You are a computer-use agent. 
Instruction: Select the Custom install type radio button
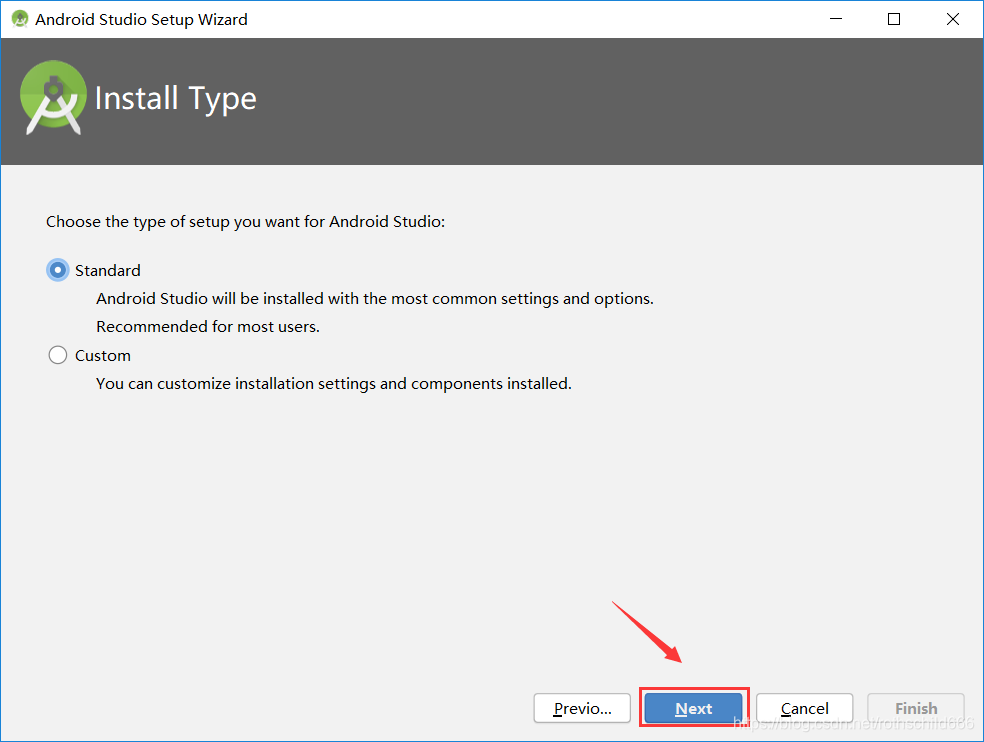pos(58,355)
